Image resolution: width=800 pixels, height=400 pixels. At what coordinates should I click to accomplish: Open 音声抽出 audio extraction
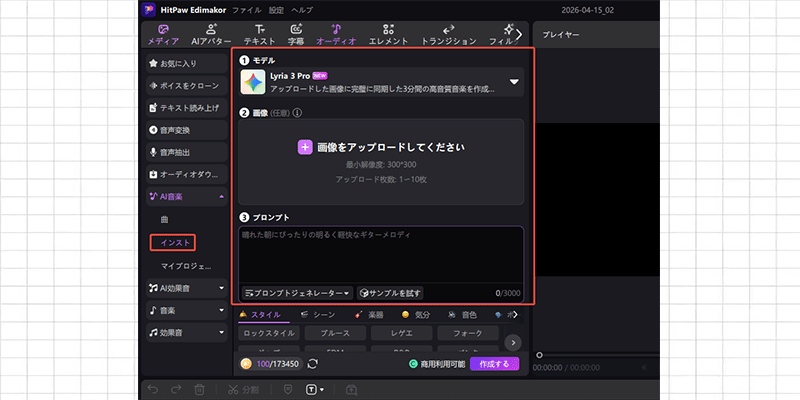click(187, 153)
